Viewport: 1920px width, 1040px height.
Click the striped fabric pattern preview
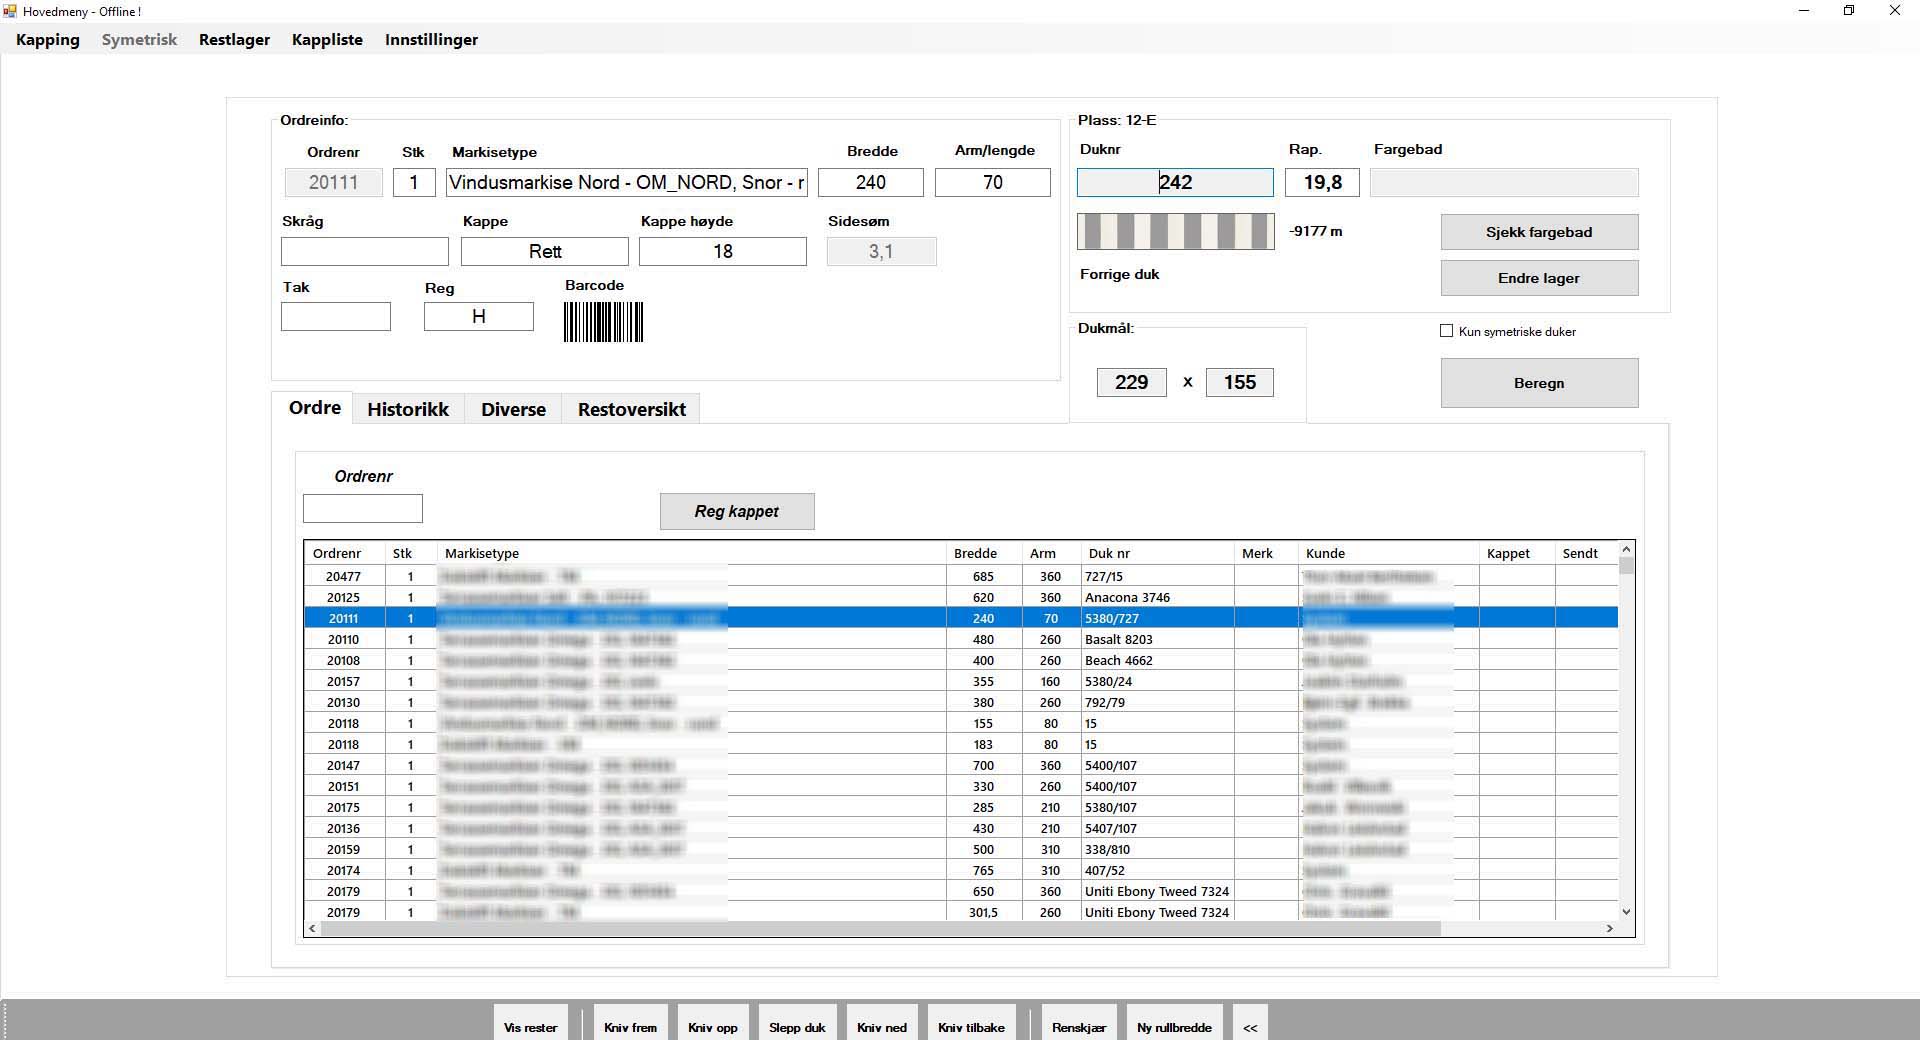[x=1175, y=231]
